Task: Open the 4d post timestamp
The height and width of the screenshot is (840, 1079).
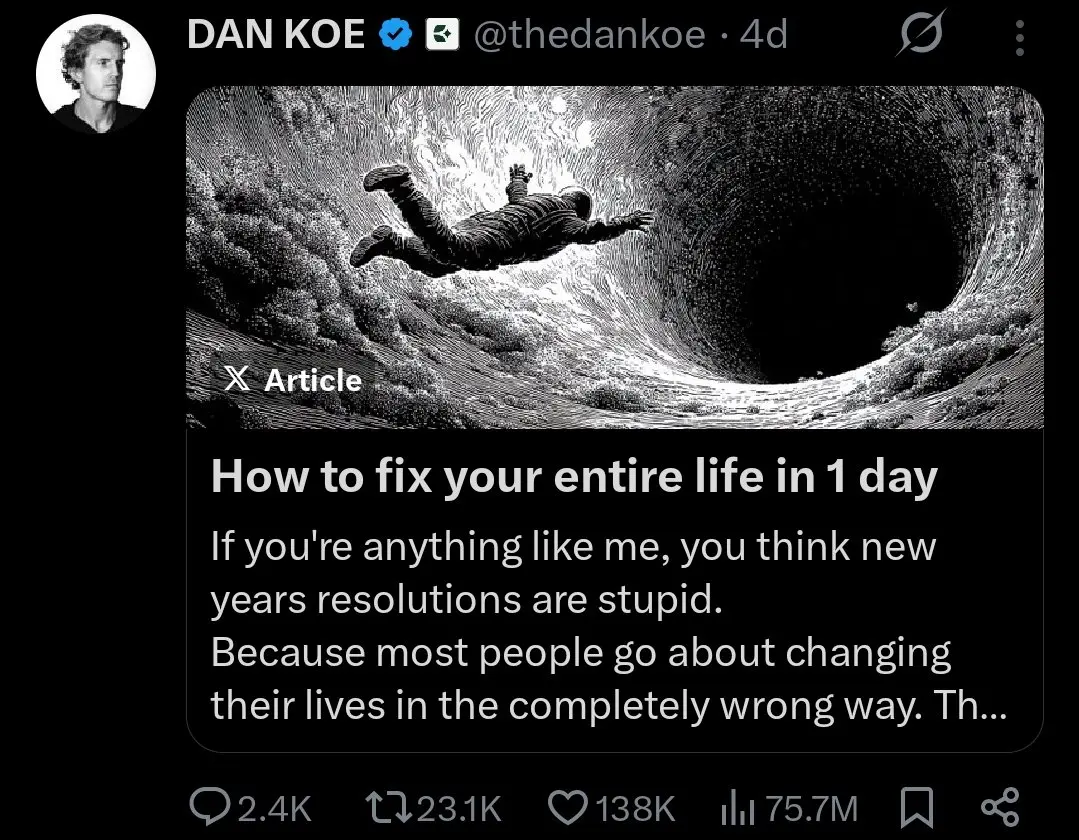Action: click(763, 35)
